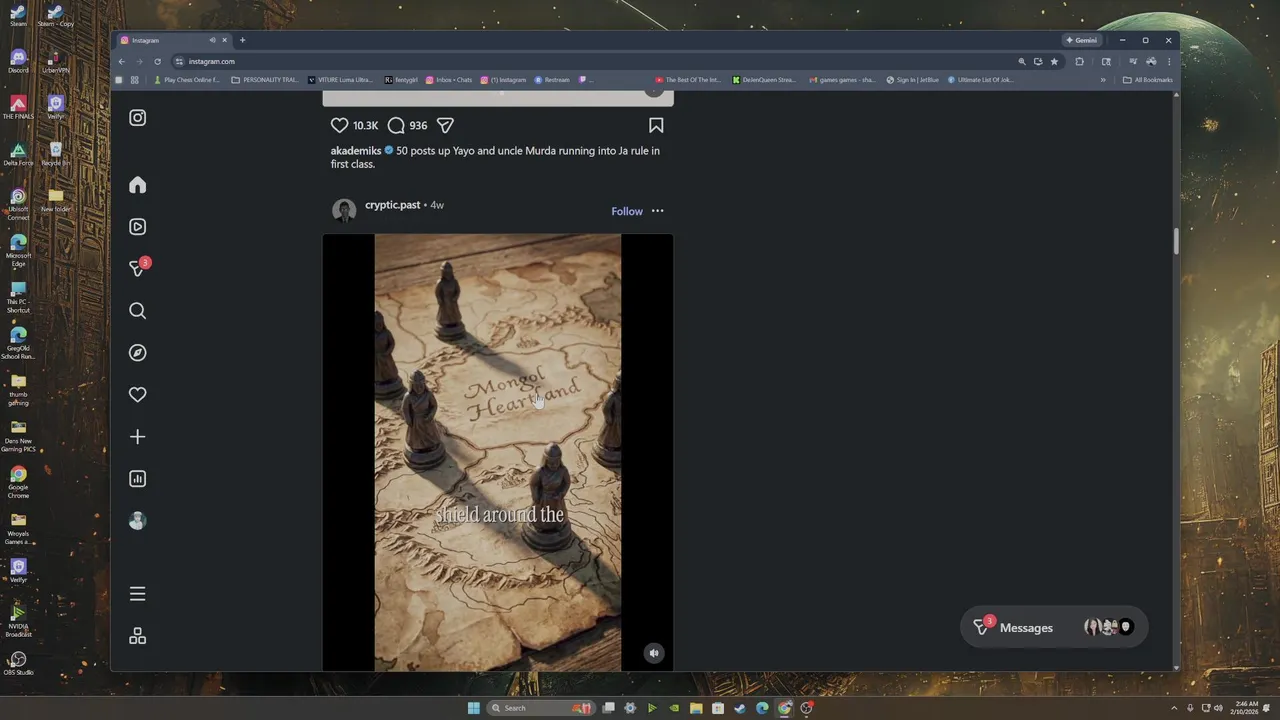Screen dimensions: 1280x720
Task: Select the Instagram browser tab
Action: 175,40
